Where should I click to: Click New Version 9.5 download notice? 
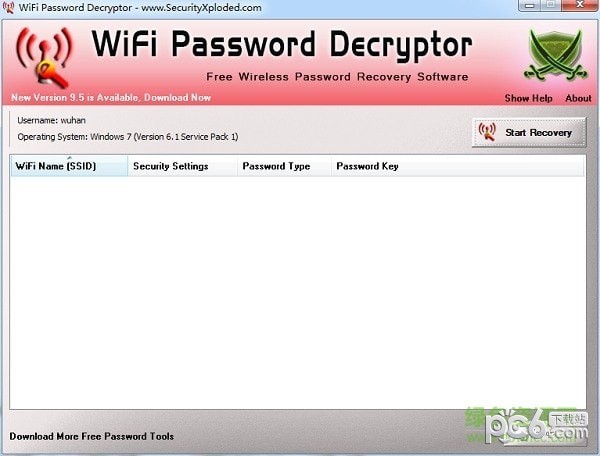click(111, 98)
